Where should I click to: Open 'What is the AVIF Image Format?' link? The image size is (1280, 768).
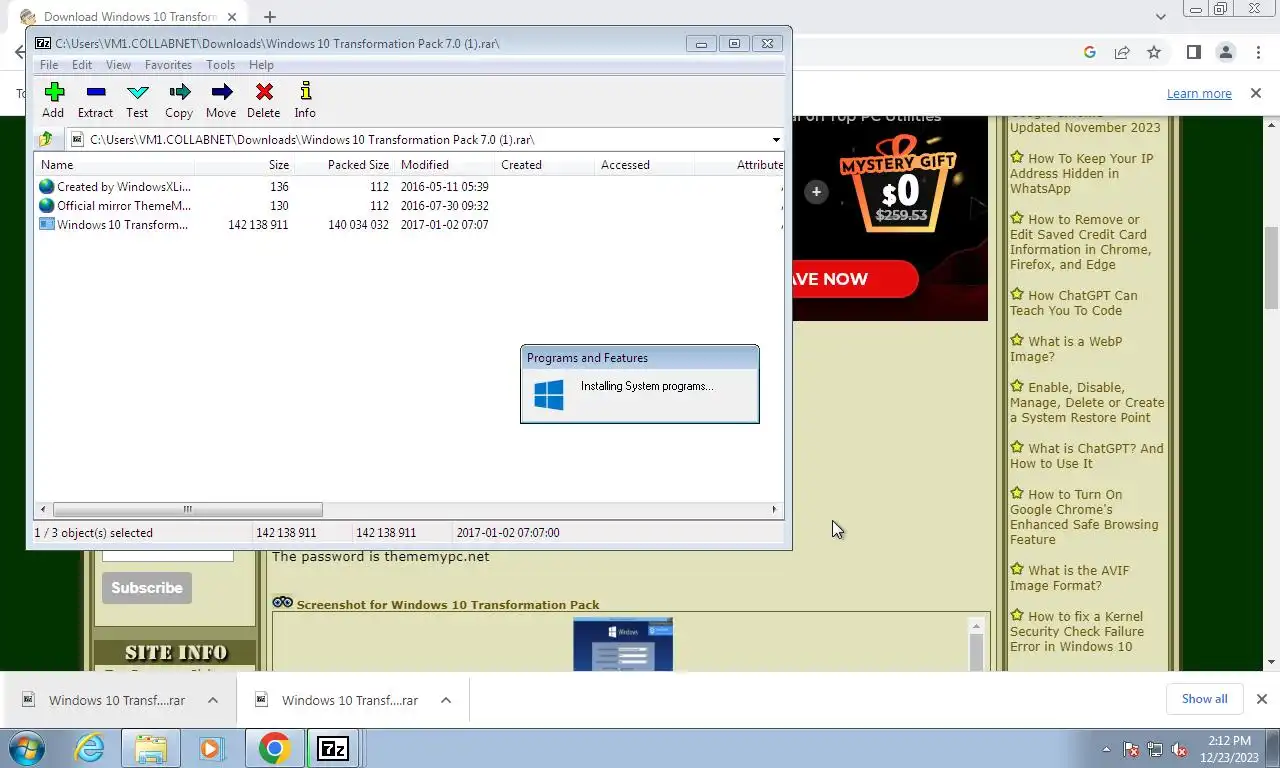(x=1070, y=577)
